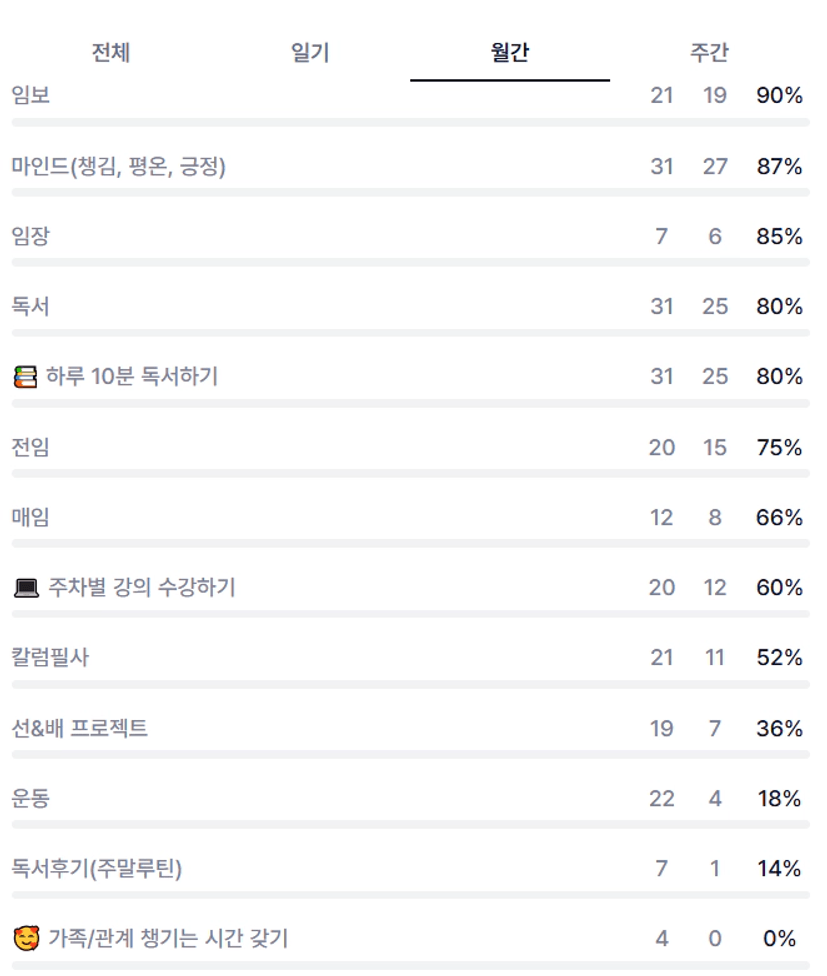Viewport: 827px width, 976px height.
Task: Select 하루 10분 독서하기 habit text
Action: [x=132, y=377]
